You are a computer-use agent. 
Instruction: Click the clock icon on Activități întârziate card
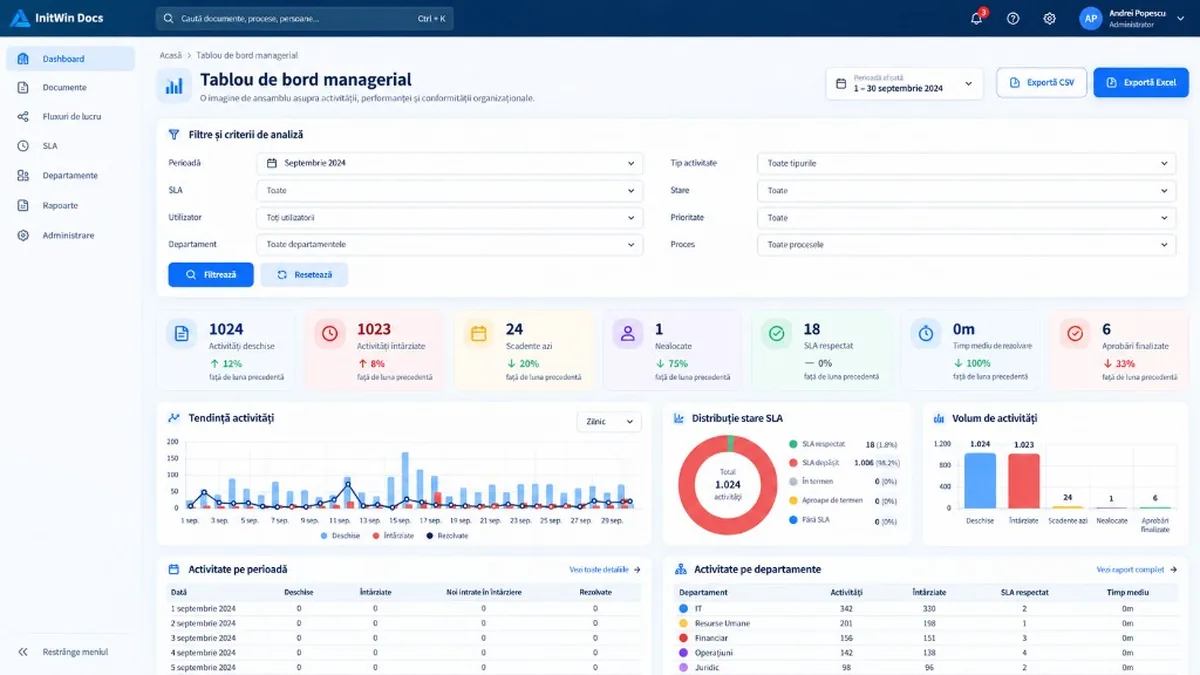click(330, 334)
